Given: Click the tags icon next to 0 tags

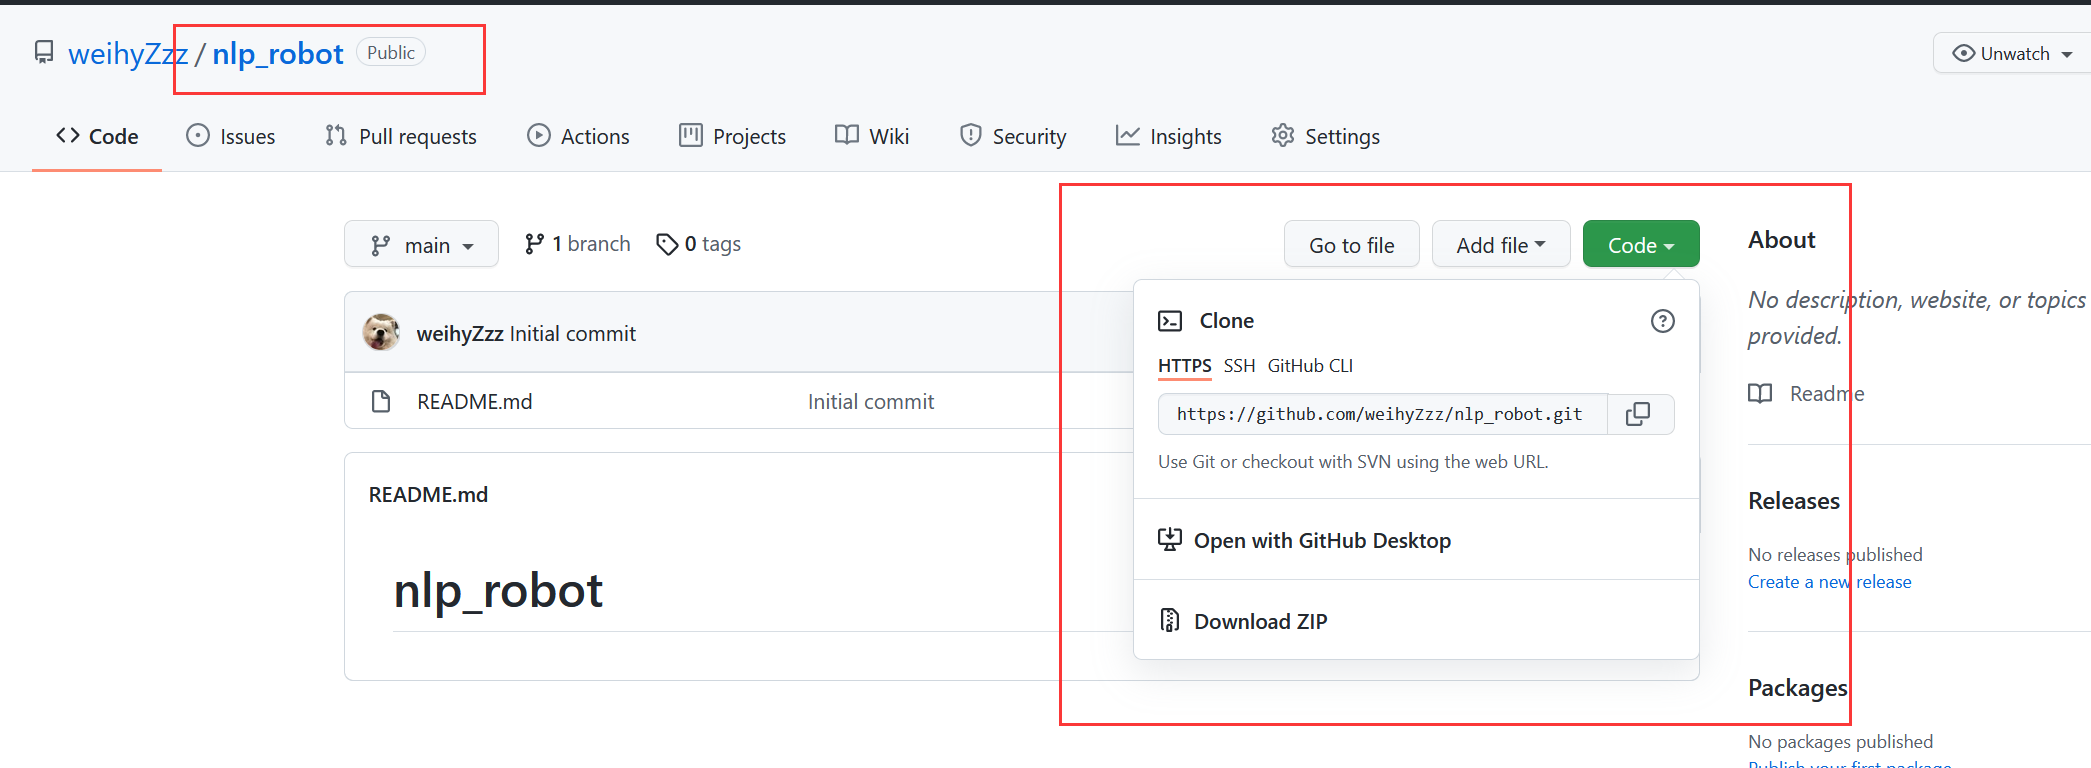Looking at the screenshot, I should (667, 244).
